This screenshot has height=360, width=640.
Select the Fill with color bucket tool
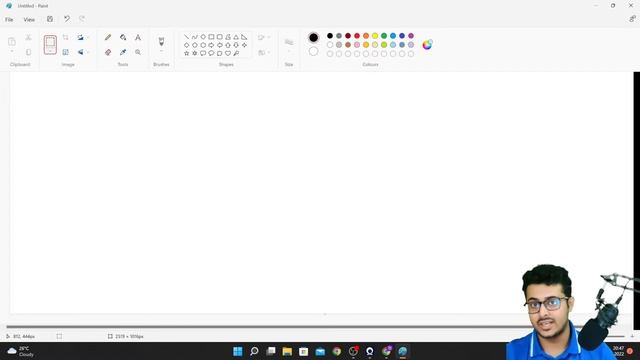[x=123, y=38]
